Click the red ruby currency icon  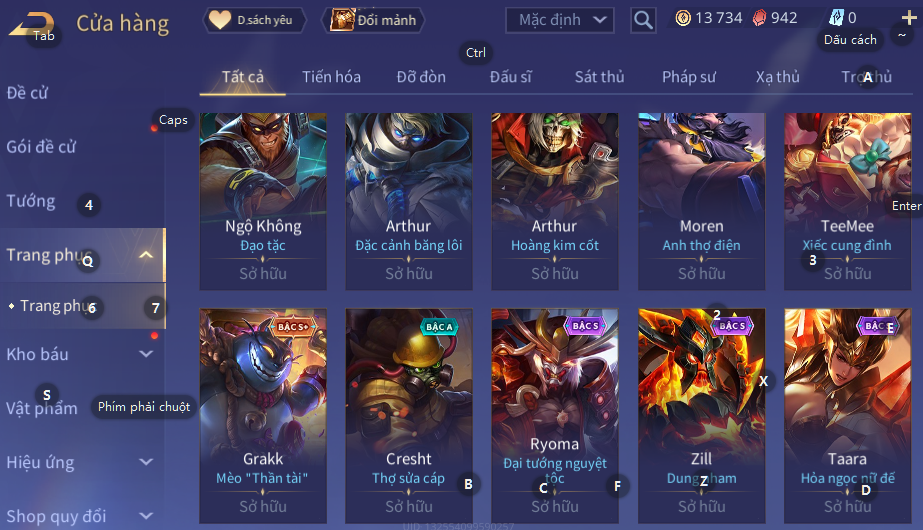point(760,18)
